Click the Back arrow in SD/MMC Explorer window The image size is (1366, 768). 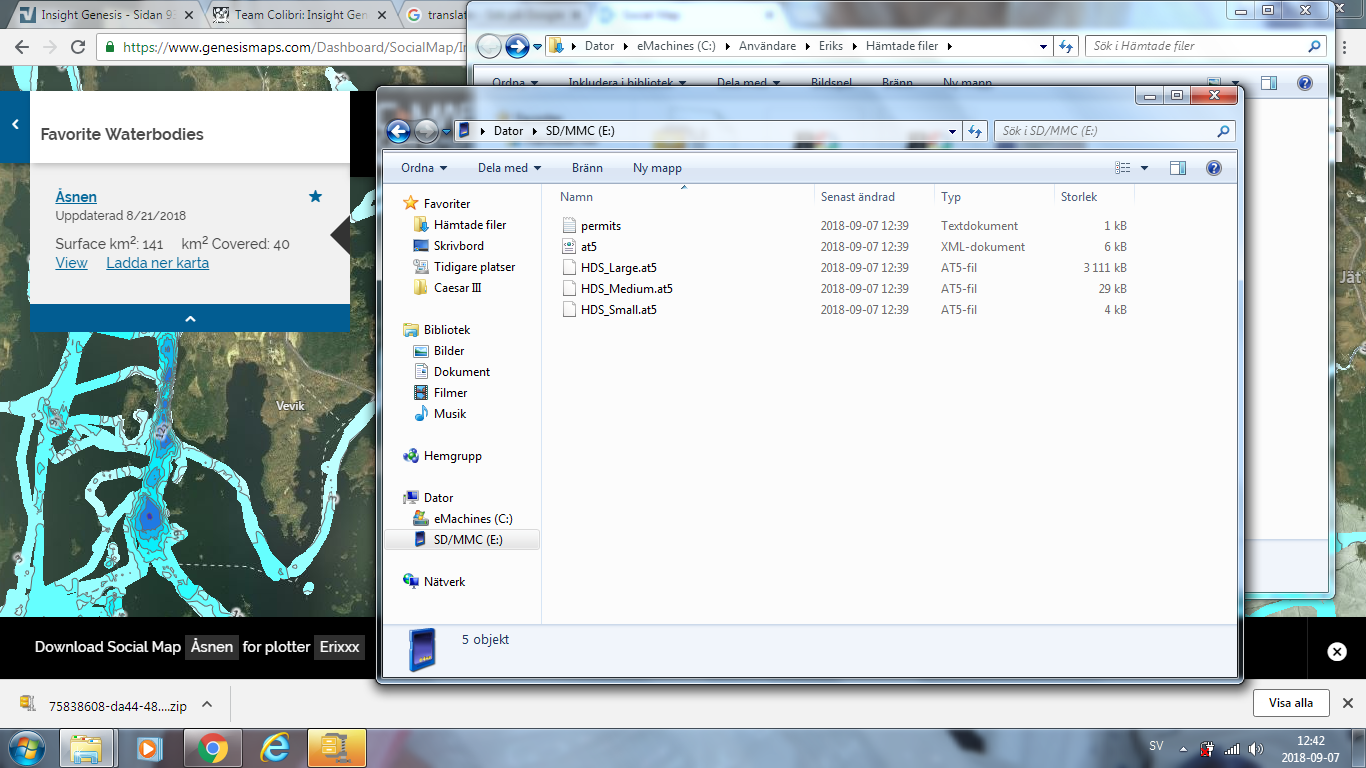[x=398, y=131]
